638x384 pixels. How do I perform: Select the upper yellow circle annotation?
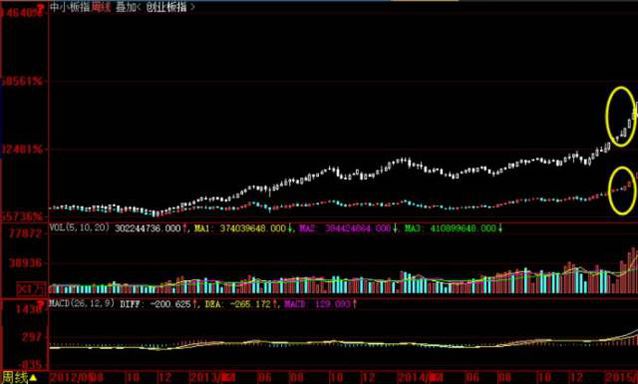621,117
